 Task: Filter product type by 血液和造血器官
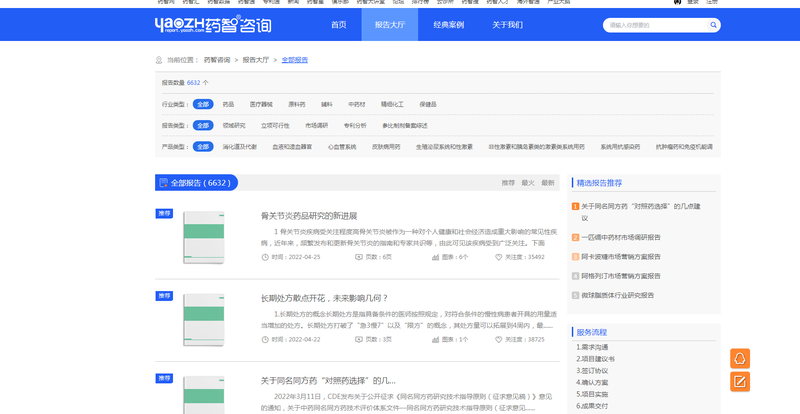point(292,147)
